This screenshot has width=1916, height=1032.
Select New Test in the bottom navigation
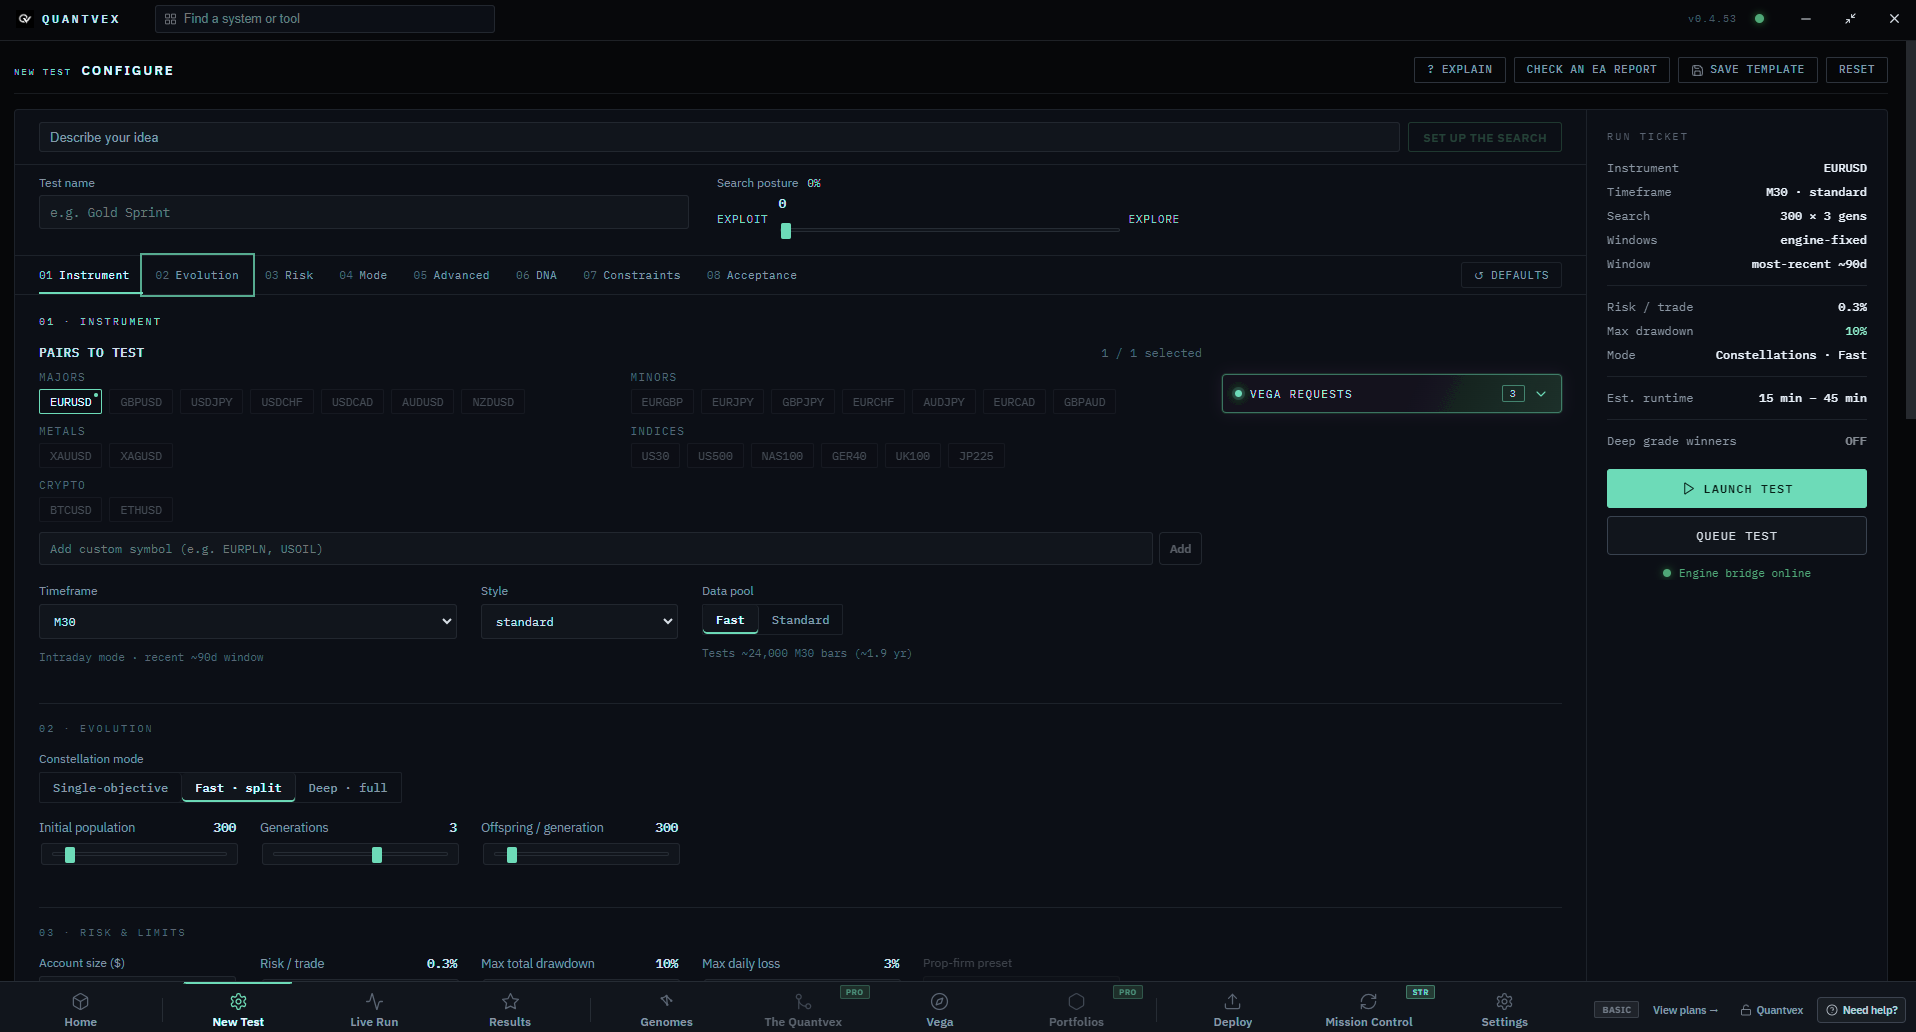[x=238, y=1009]
